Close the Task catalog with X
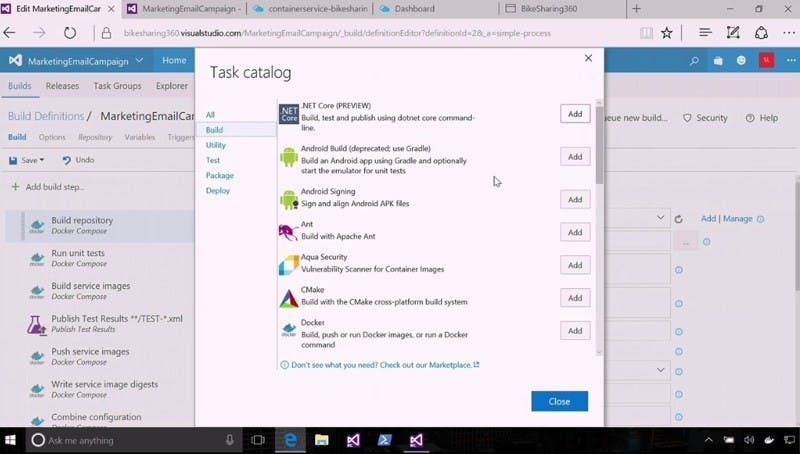 click(588, 58)
